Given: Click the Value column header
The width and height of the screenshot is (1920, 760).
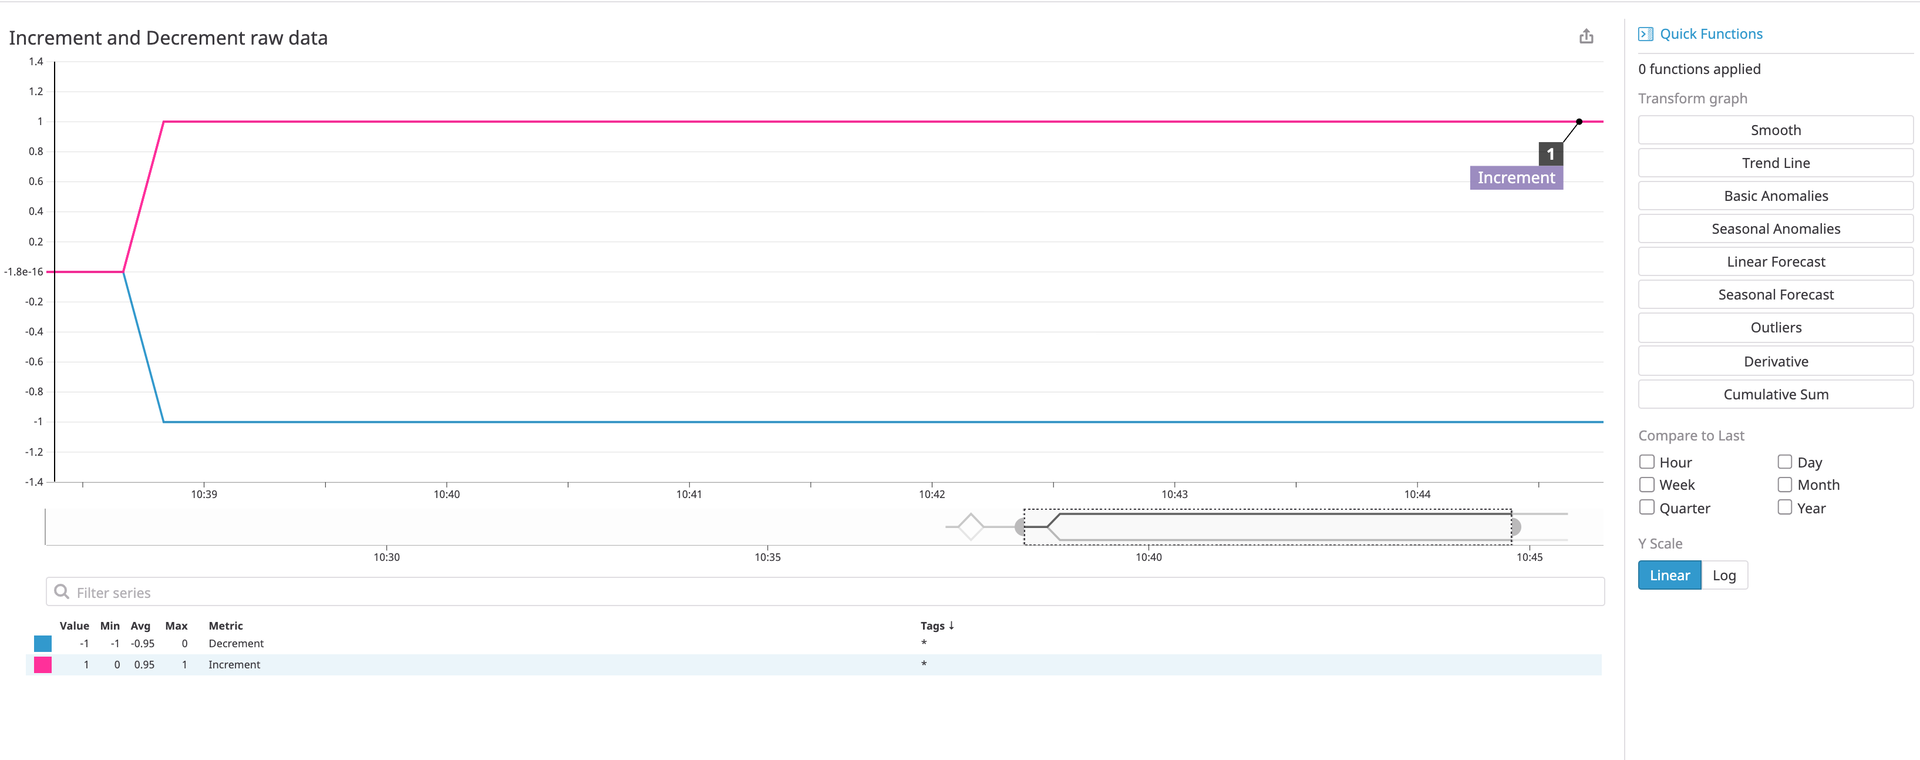Looking at the screenshot, I should (x=74, y=626).
